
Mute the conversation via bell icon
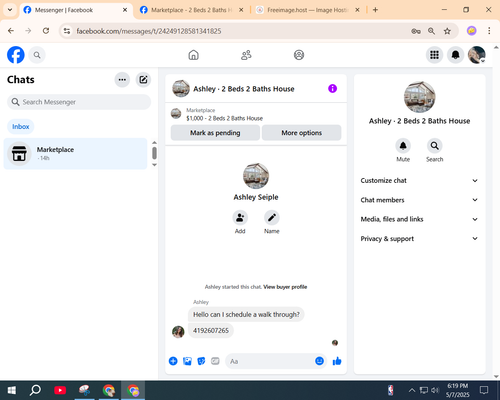[x=403, y=146]
